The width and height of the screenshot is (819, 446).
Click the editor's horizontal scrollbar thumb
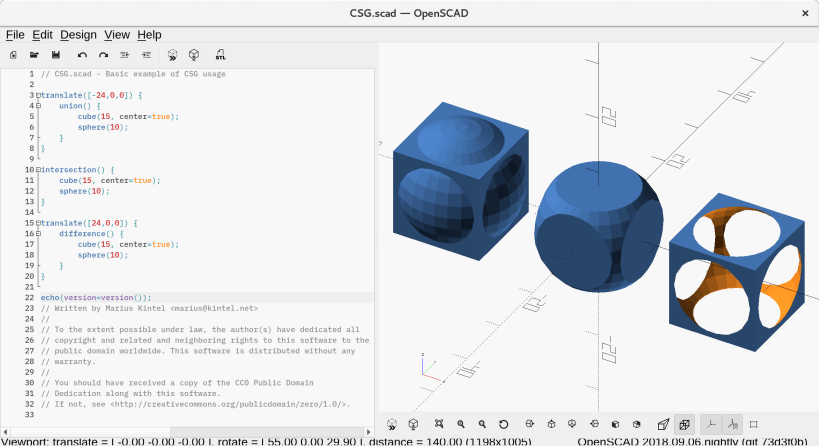(90, 432)
